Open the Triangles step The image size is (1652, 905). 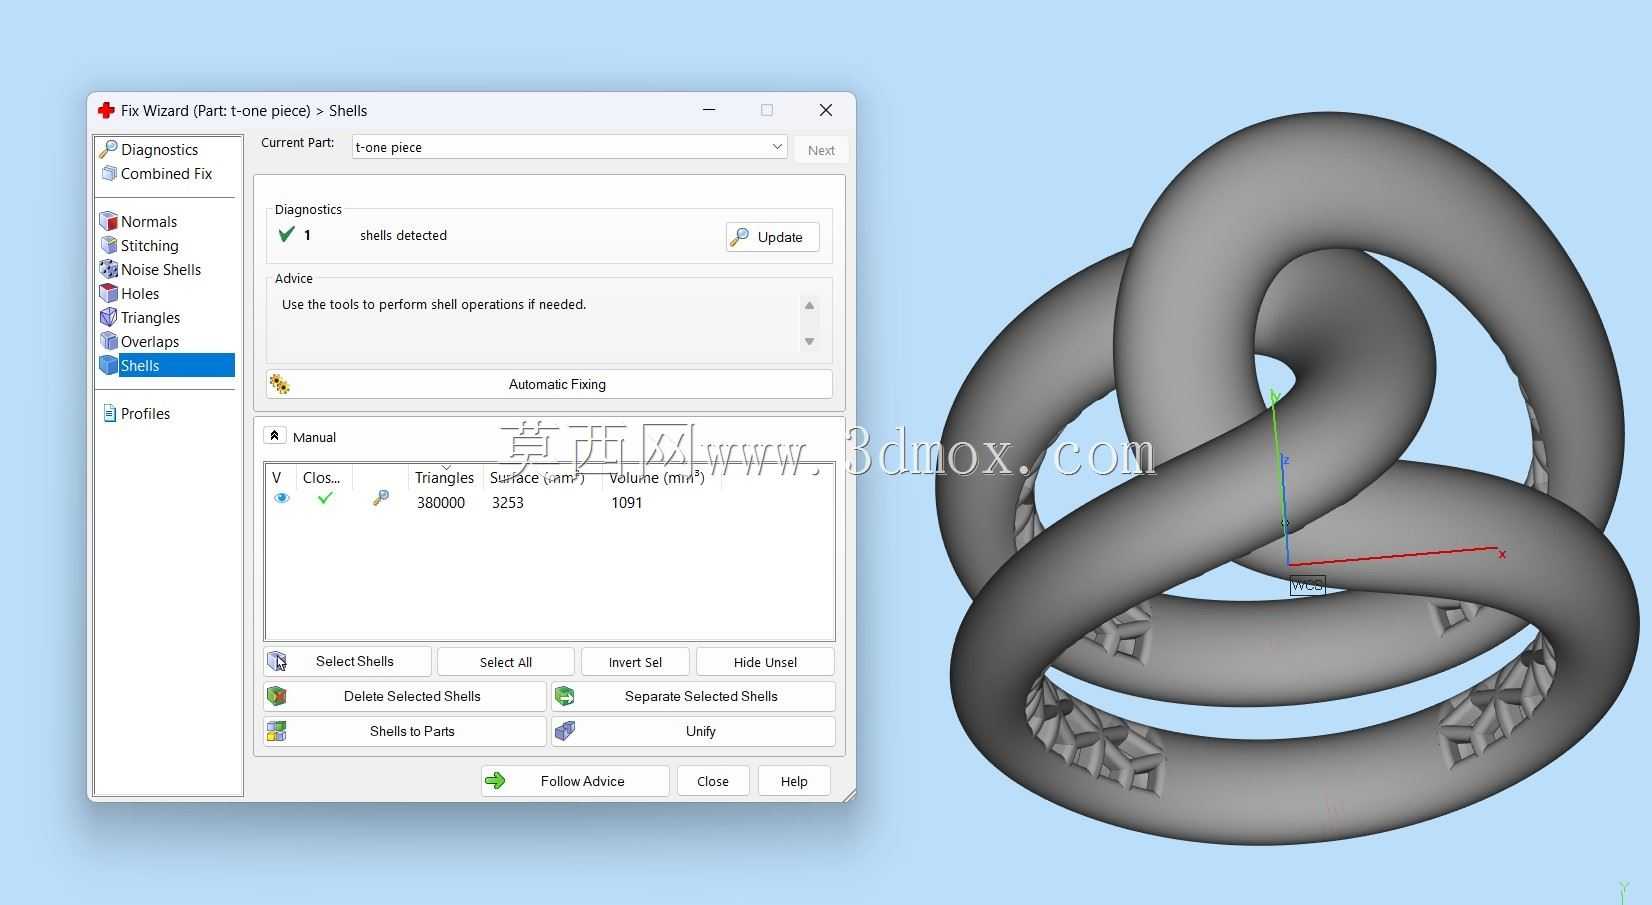pos(150,318)
